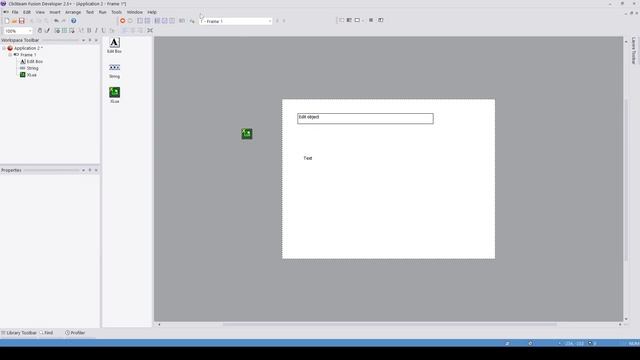Open the Tools menu
Image resolution: width=640 pixels, height=360 pixels.
pos(117,12)
